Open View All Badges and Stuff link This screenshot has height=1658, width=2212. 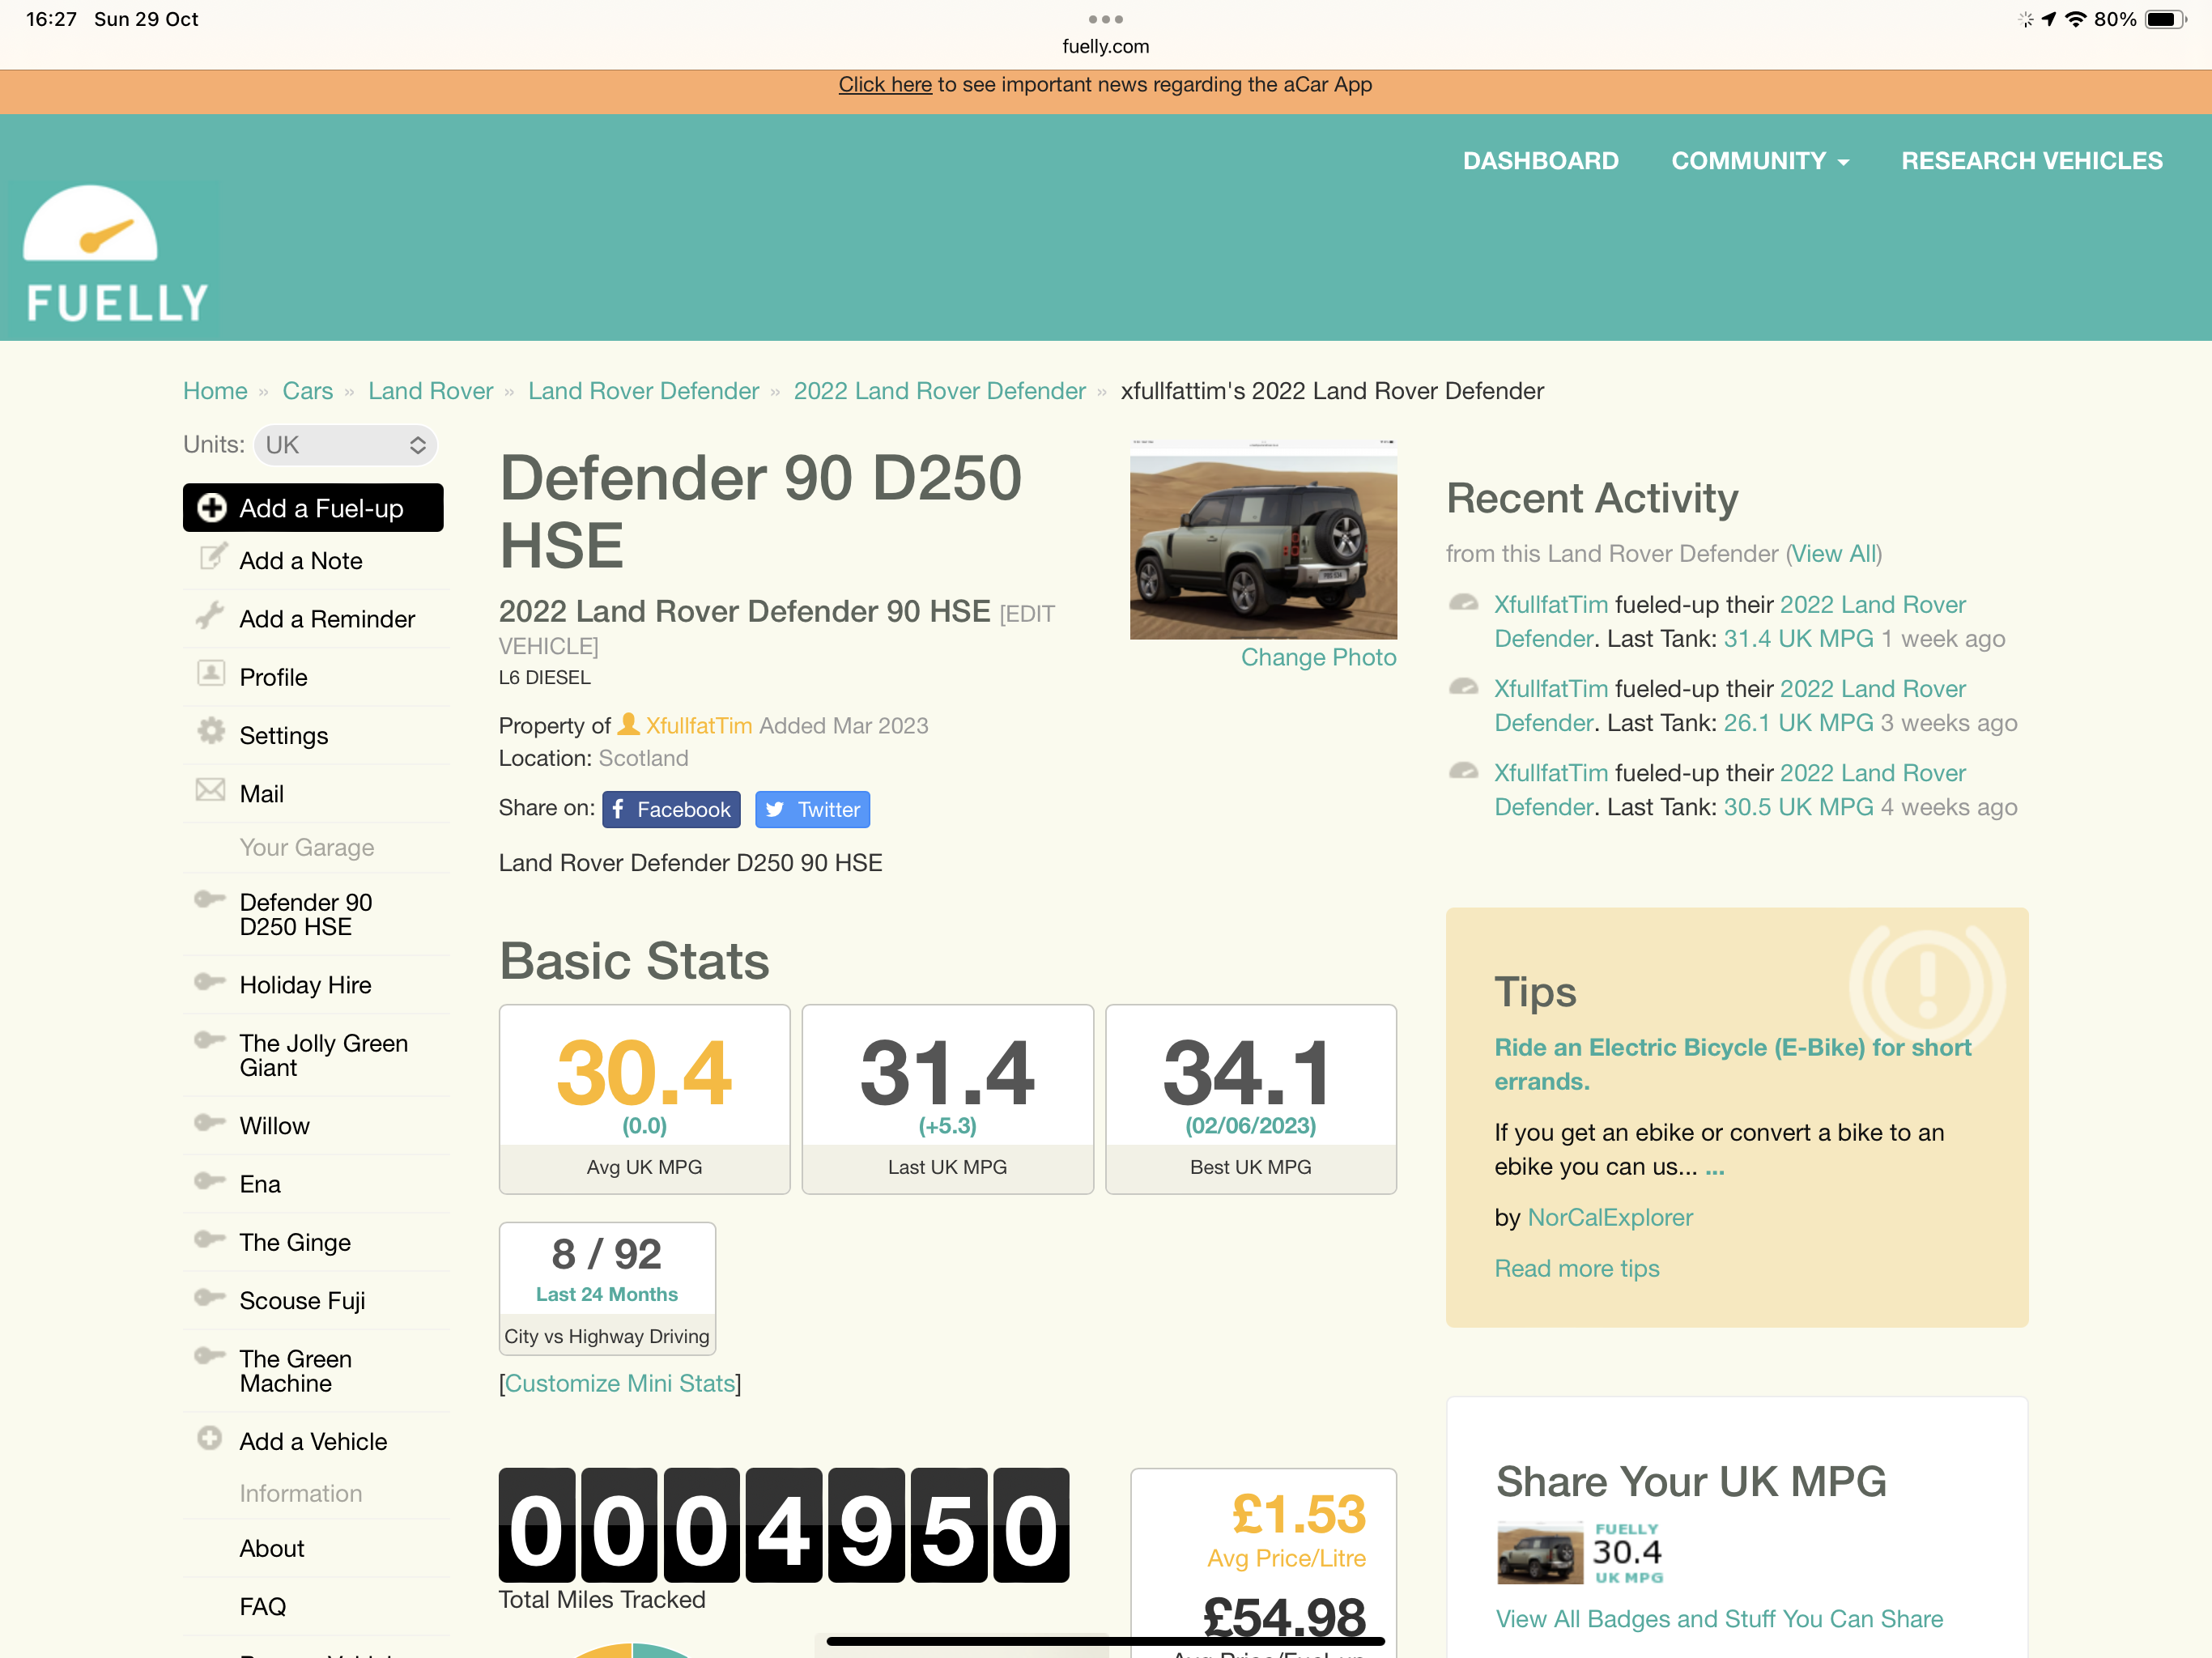pos(1719,1620)
